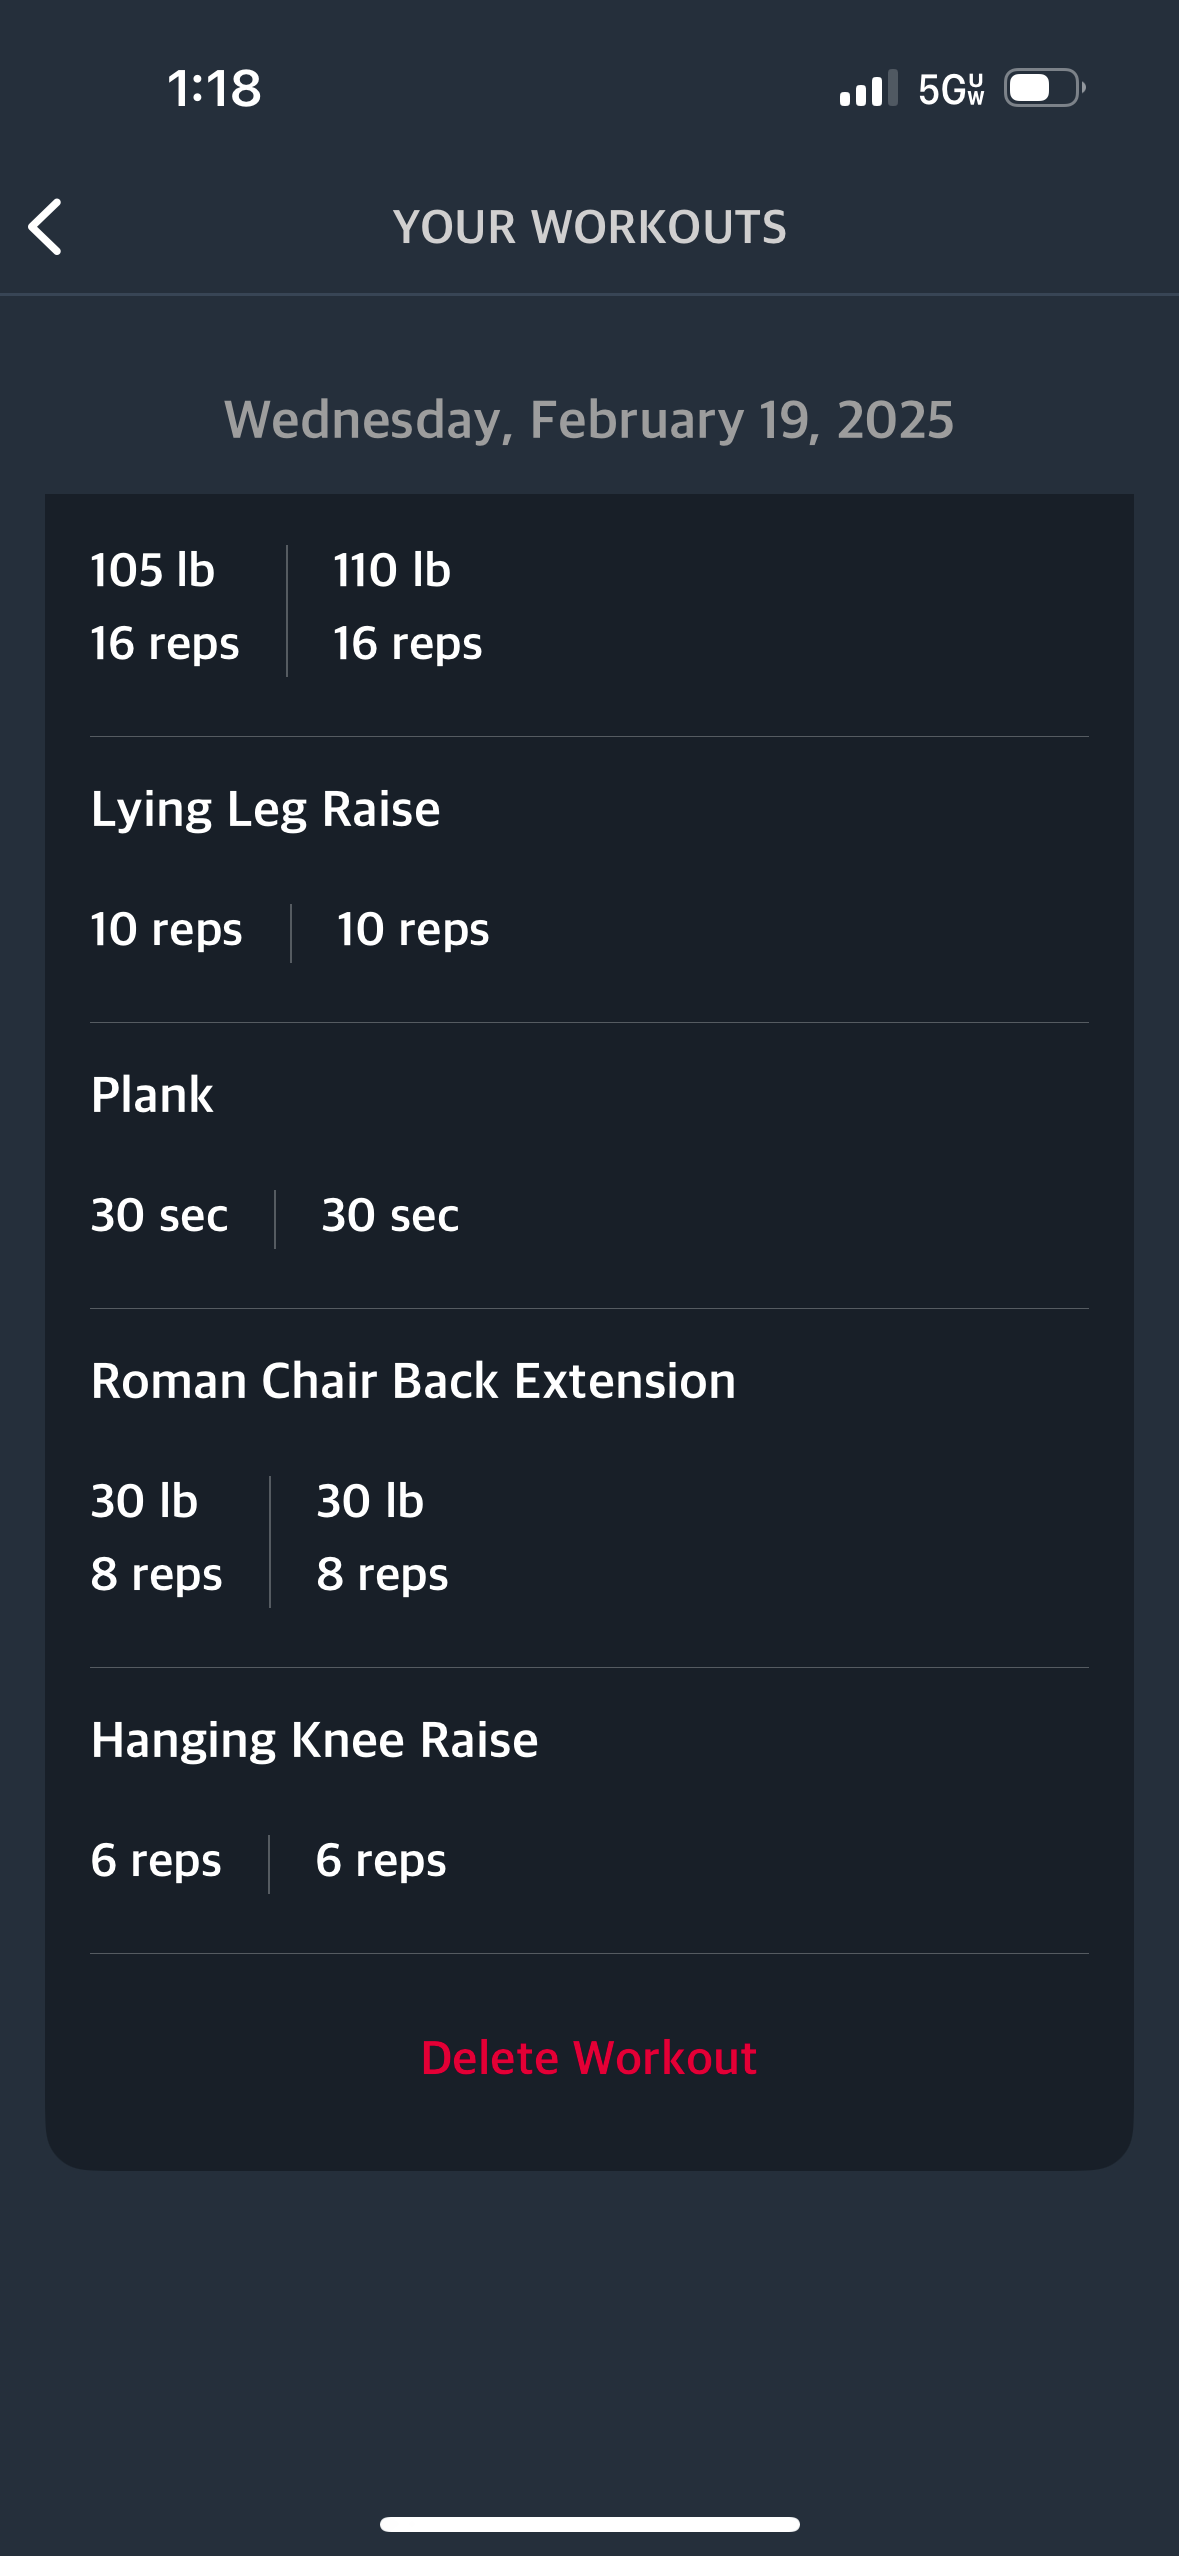The image size is (1179, 2556).
Task: Tap the YOUR WORKOUTS header title
Action: click(589, 227)
